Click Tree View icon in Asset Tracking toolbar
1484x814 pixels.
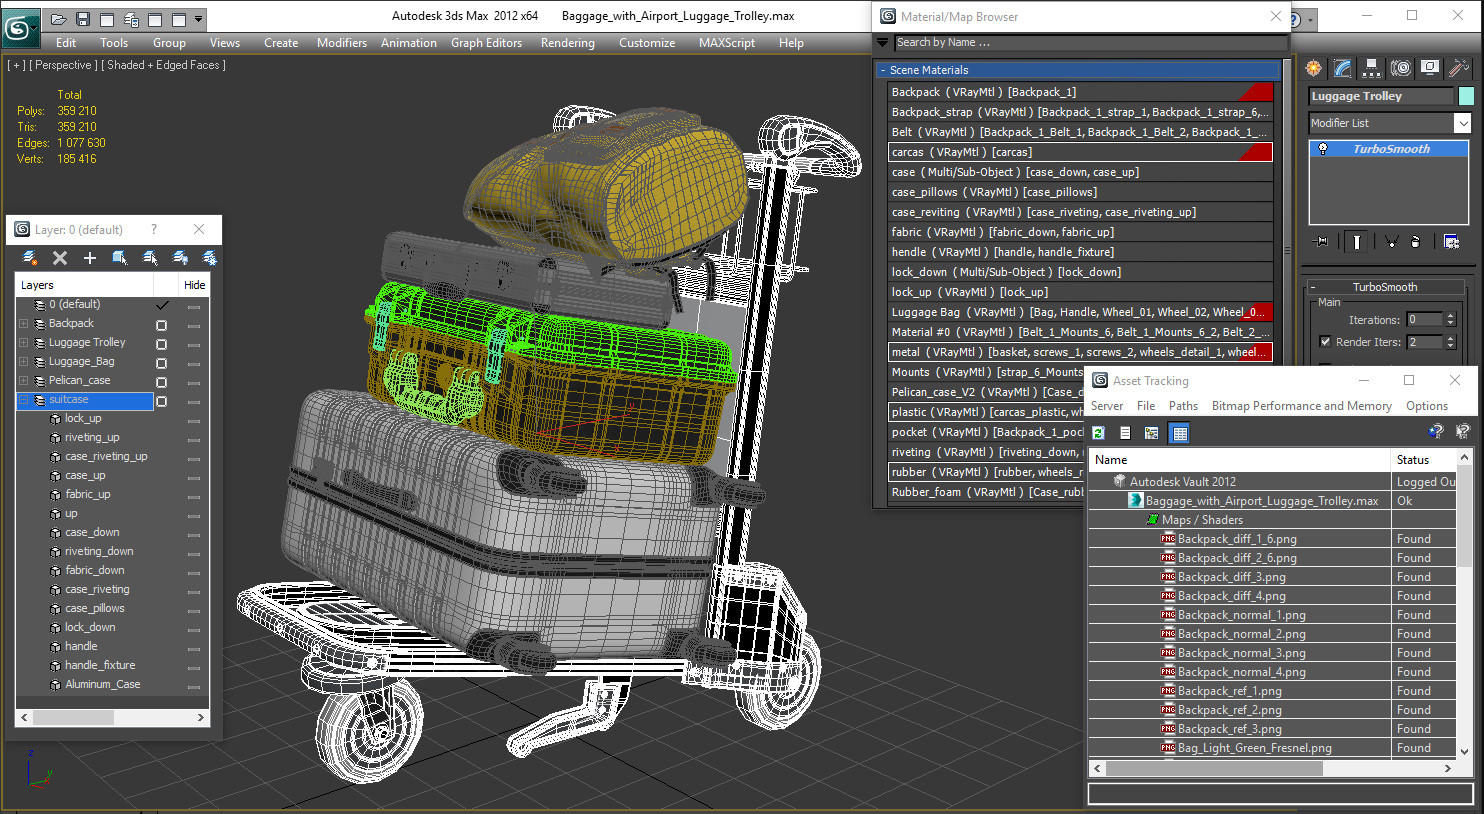click(1151, 433)
